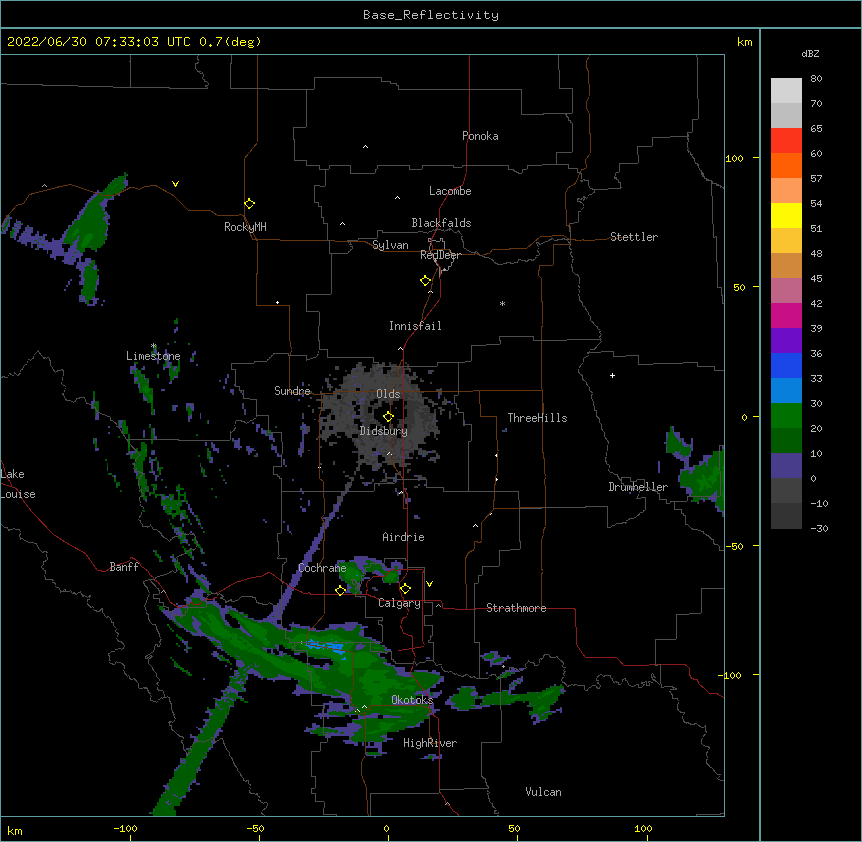The width and height of the screenshot is (862, 842).
Task: Click the Sundre town label
Action: point(292,391)
